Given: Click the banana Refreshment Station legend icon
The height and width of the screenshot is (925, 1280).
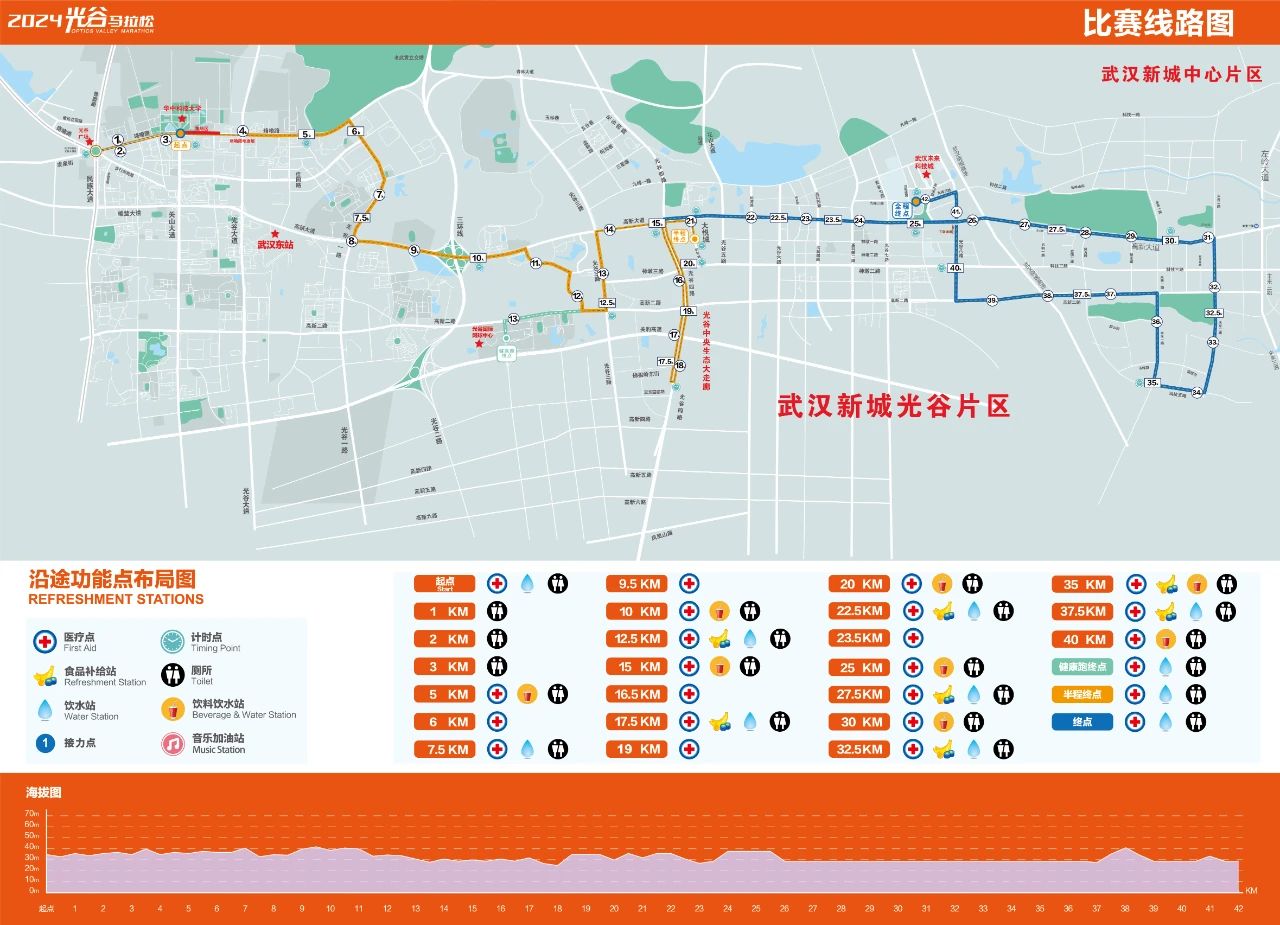Looking at the screenshot, I should [x=44, y=676].
